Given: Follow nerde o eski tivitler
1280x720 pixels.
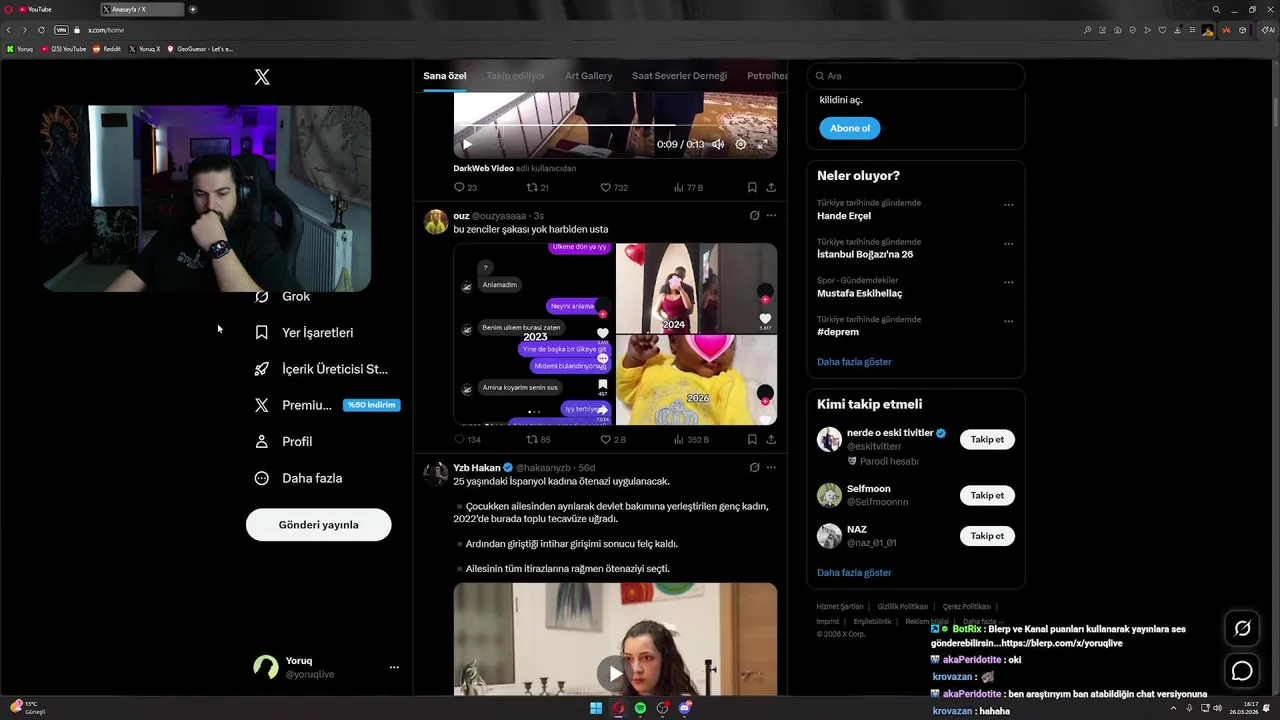Looking at the screenshot, I should click(x=987, y=439).
